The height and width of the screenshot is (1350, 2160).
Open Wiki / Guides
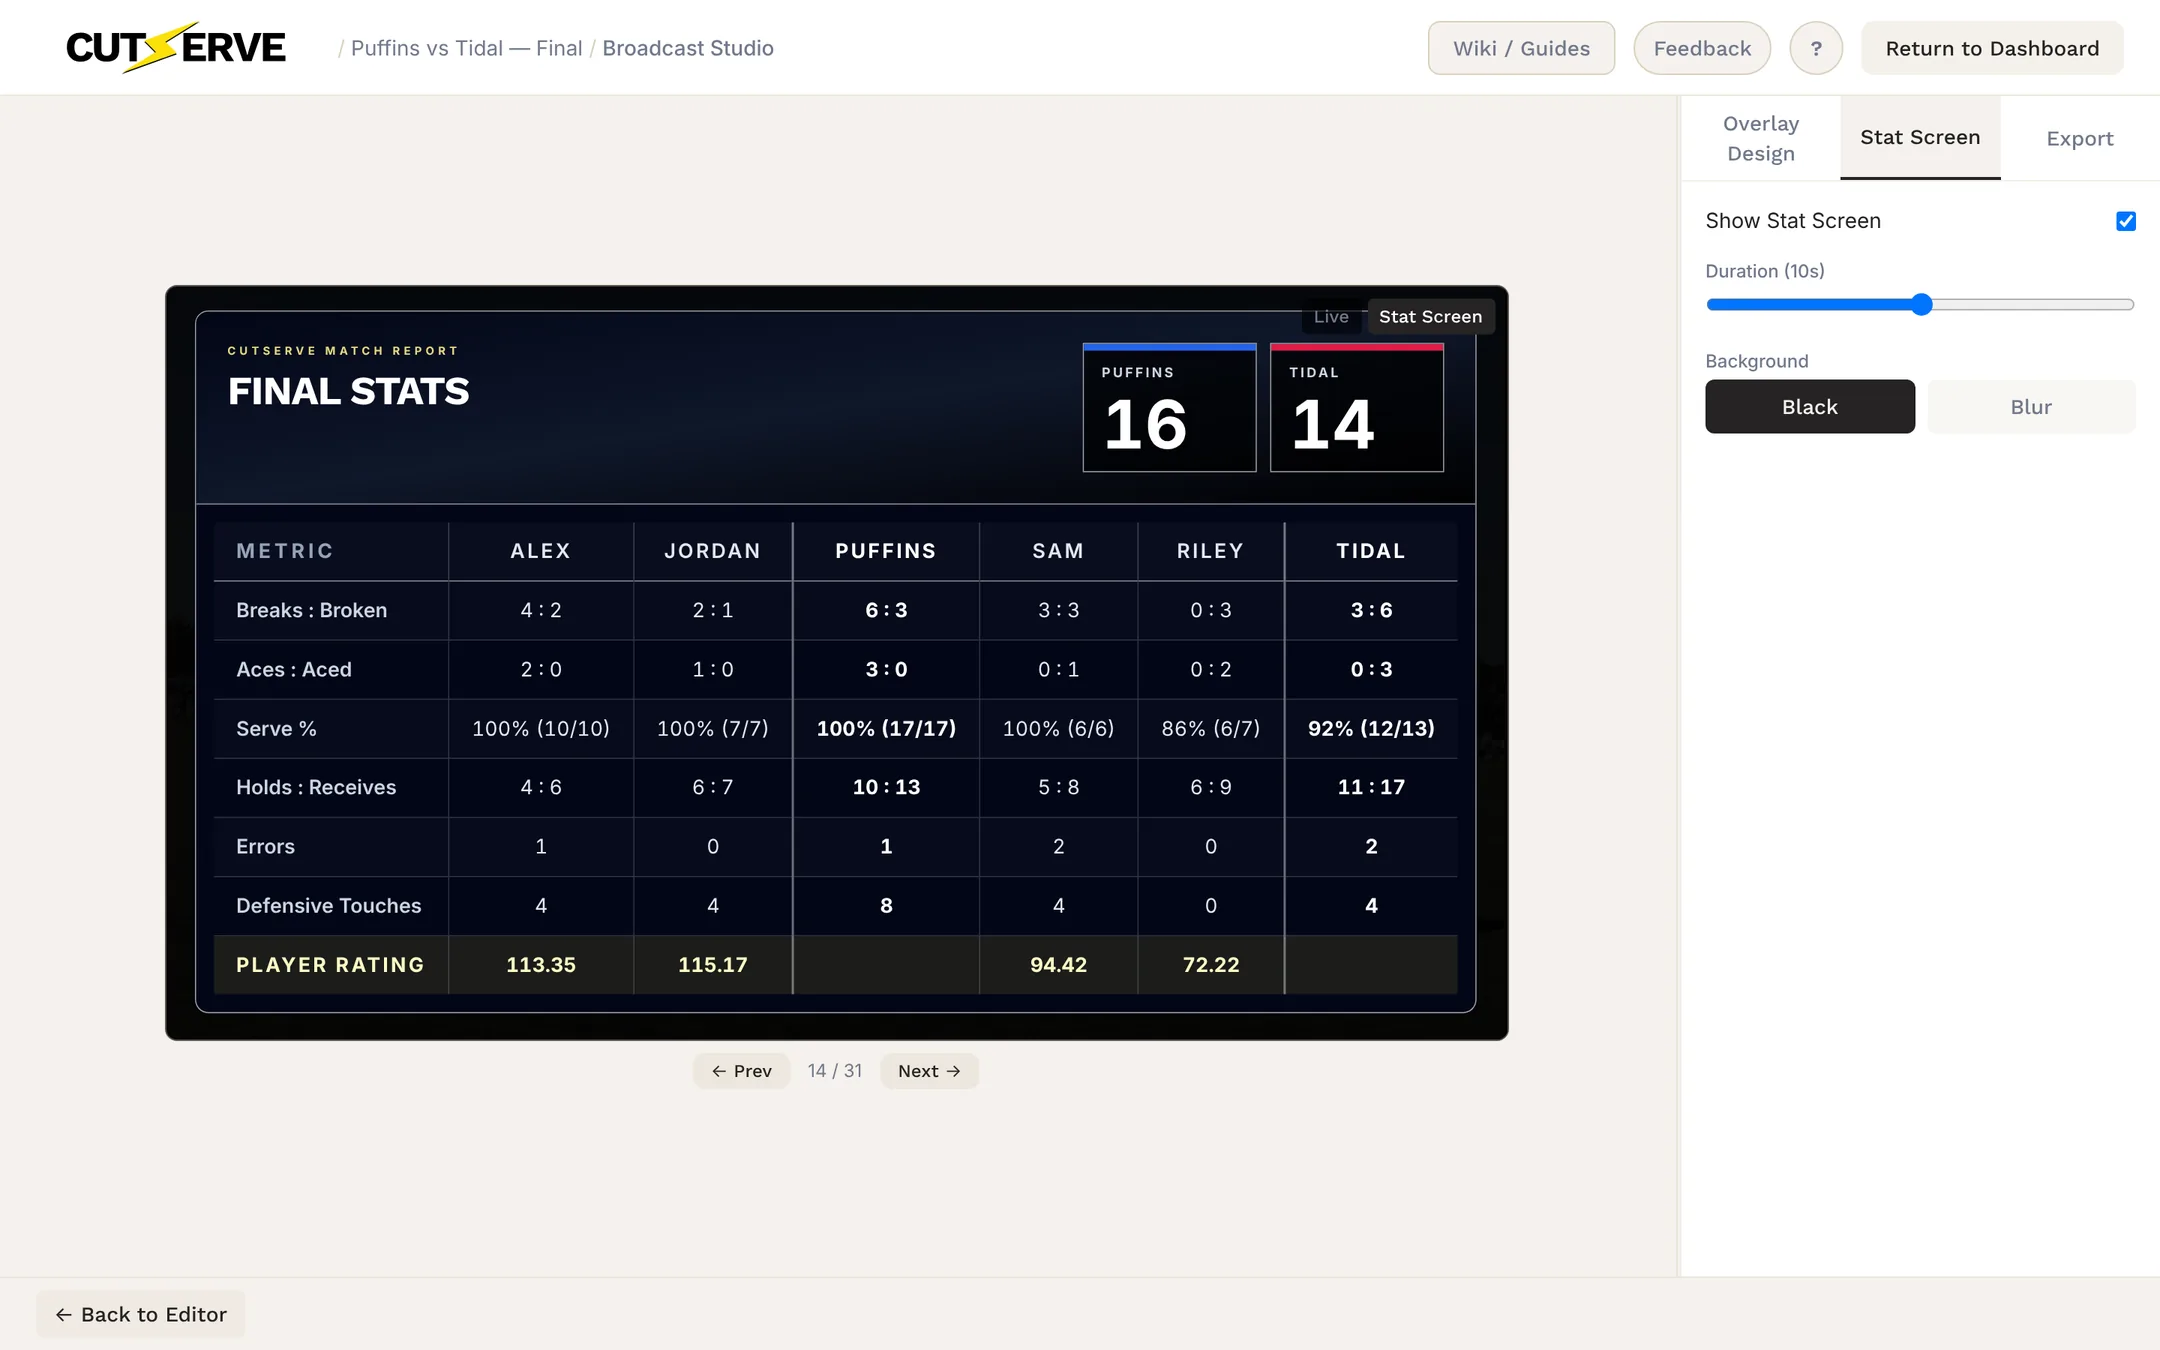click(1521, 48)
